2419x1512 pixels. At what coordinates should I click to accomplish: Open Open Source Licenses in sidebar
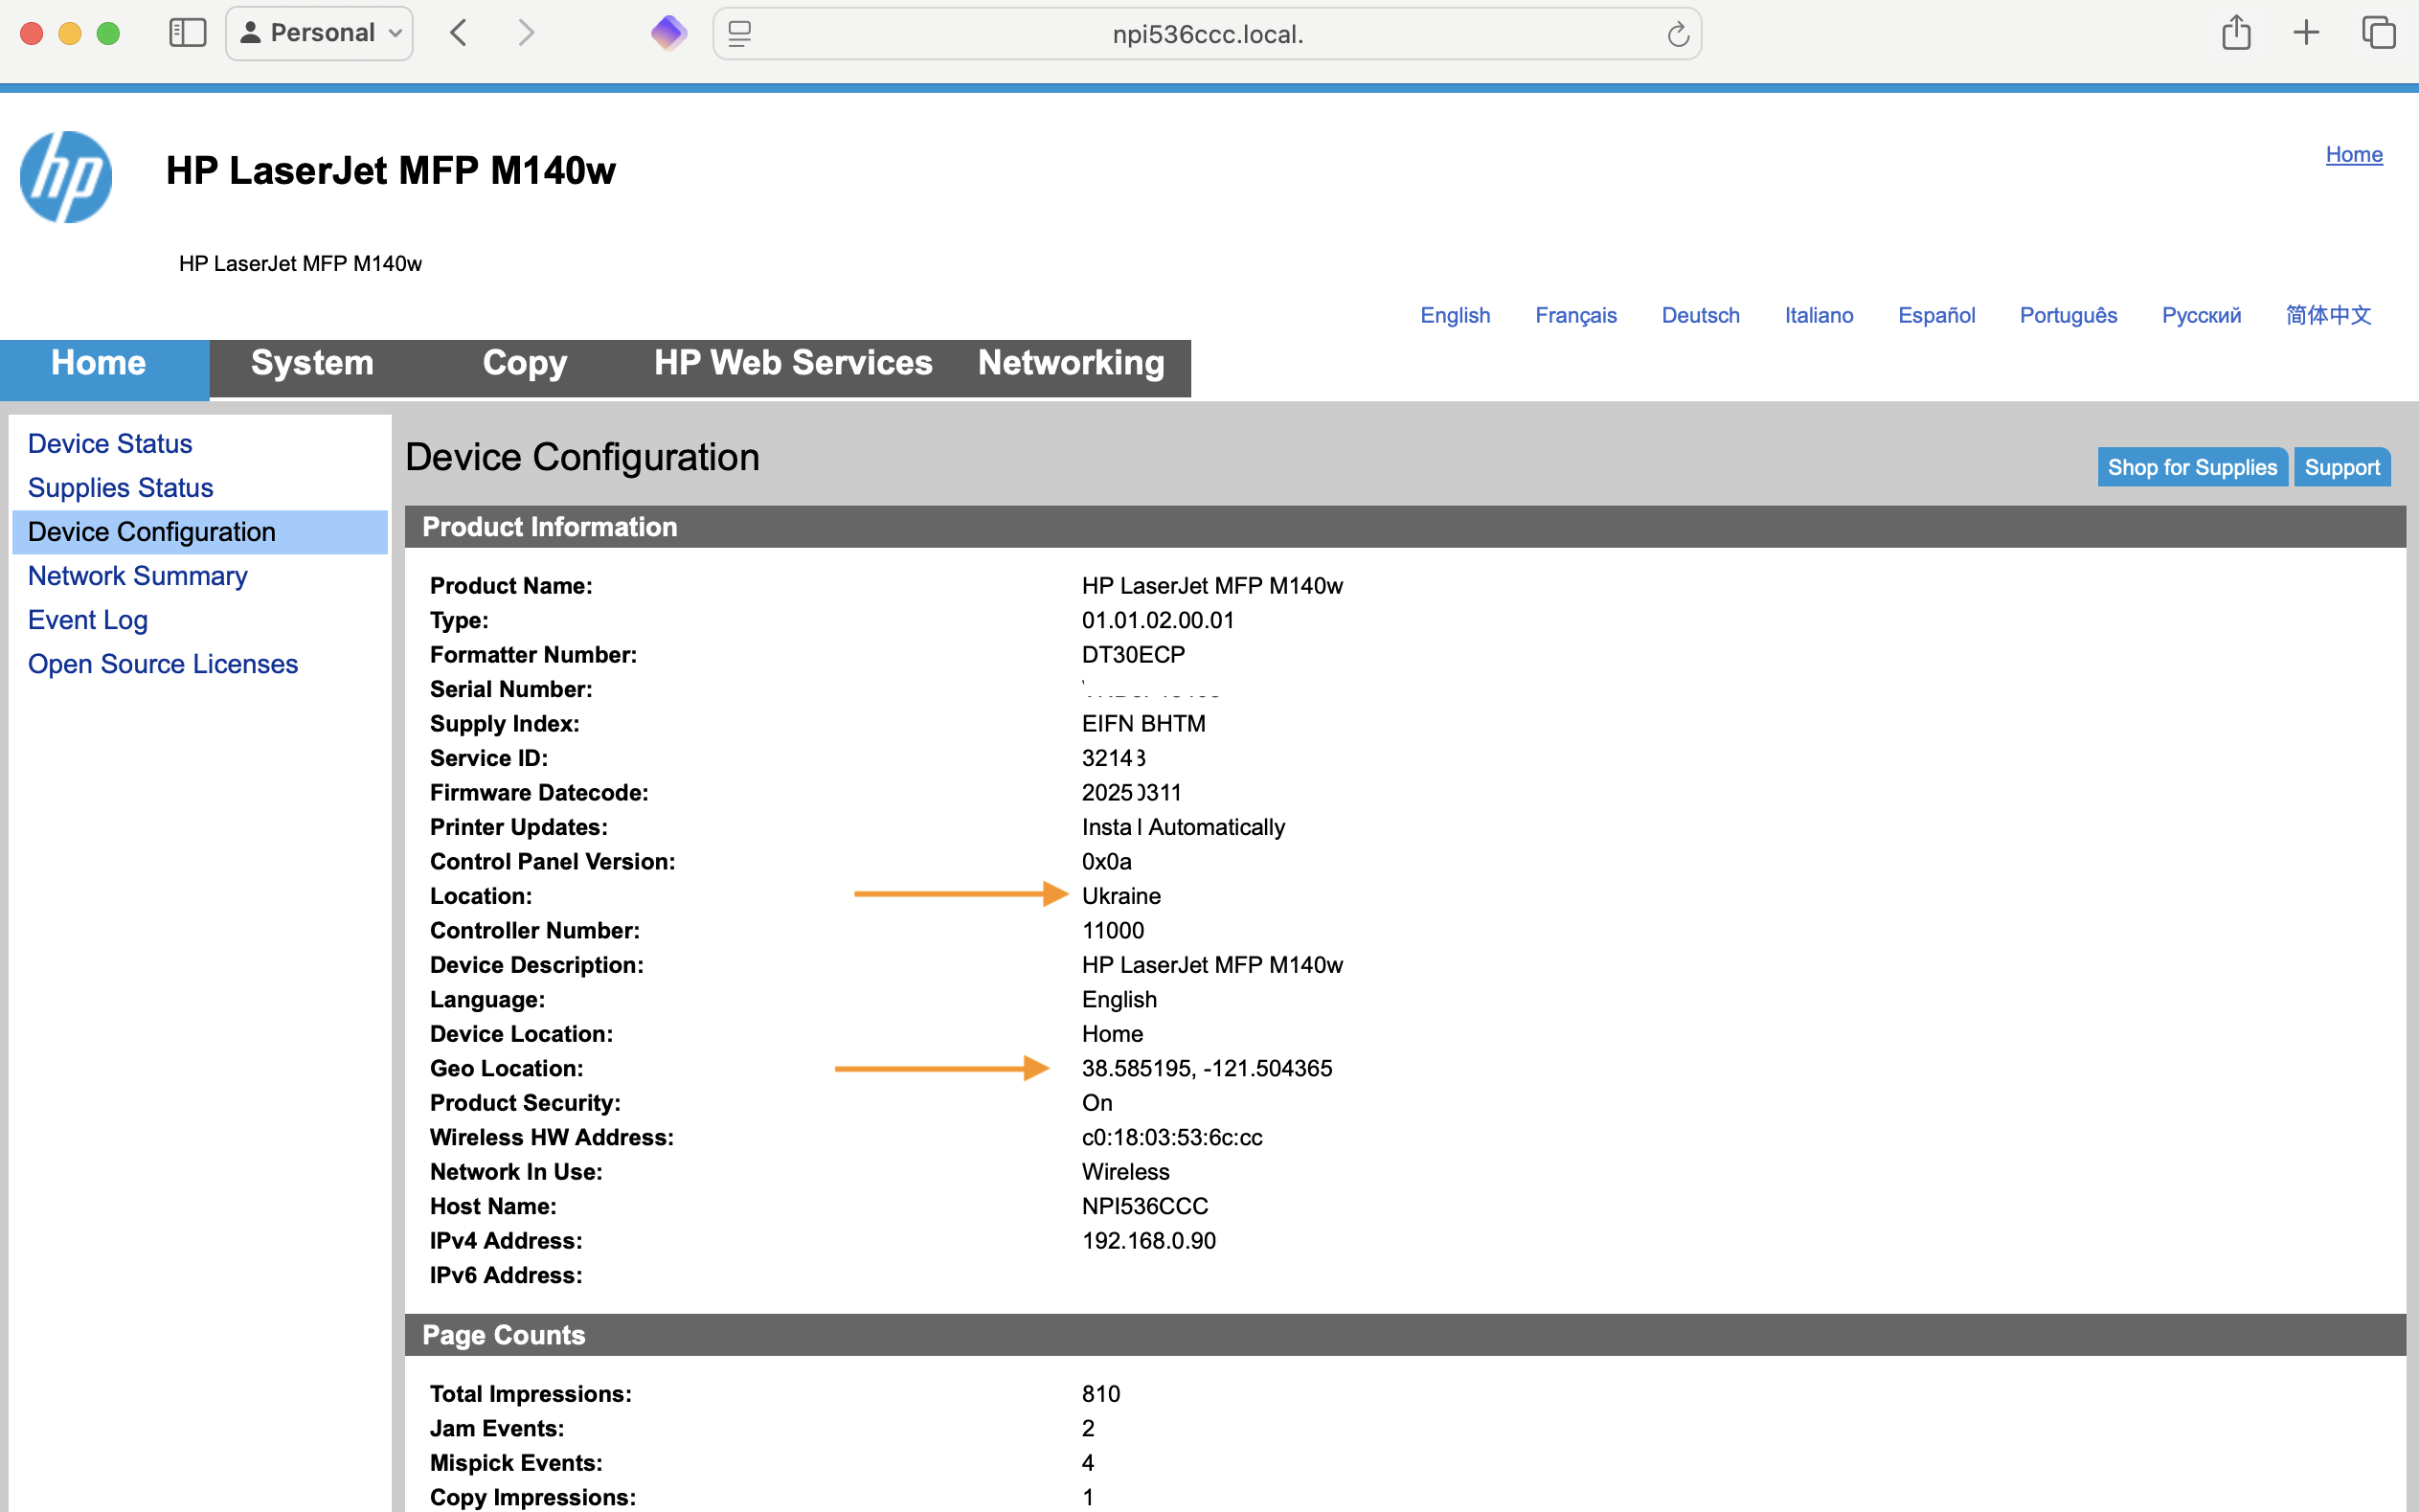click(163, 664)
